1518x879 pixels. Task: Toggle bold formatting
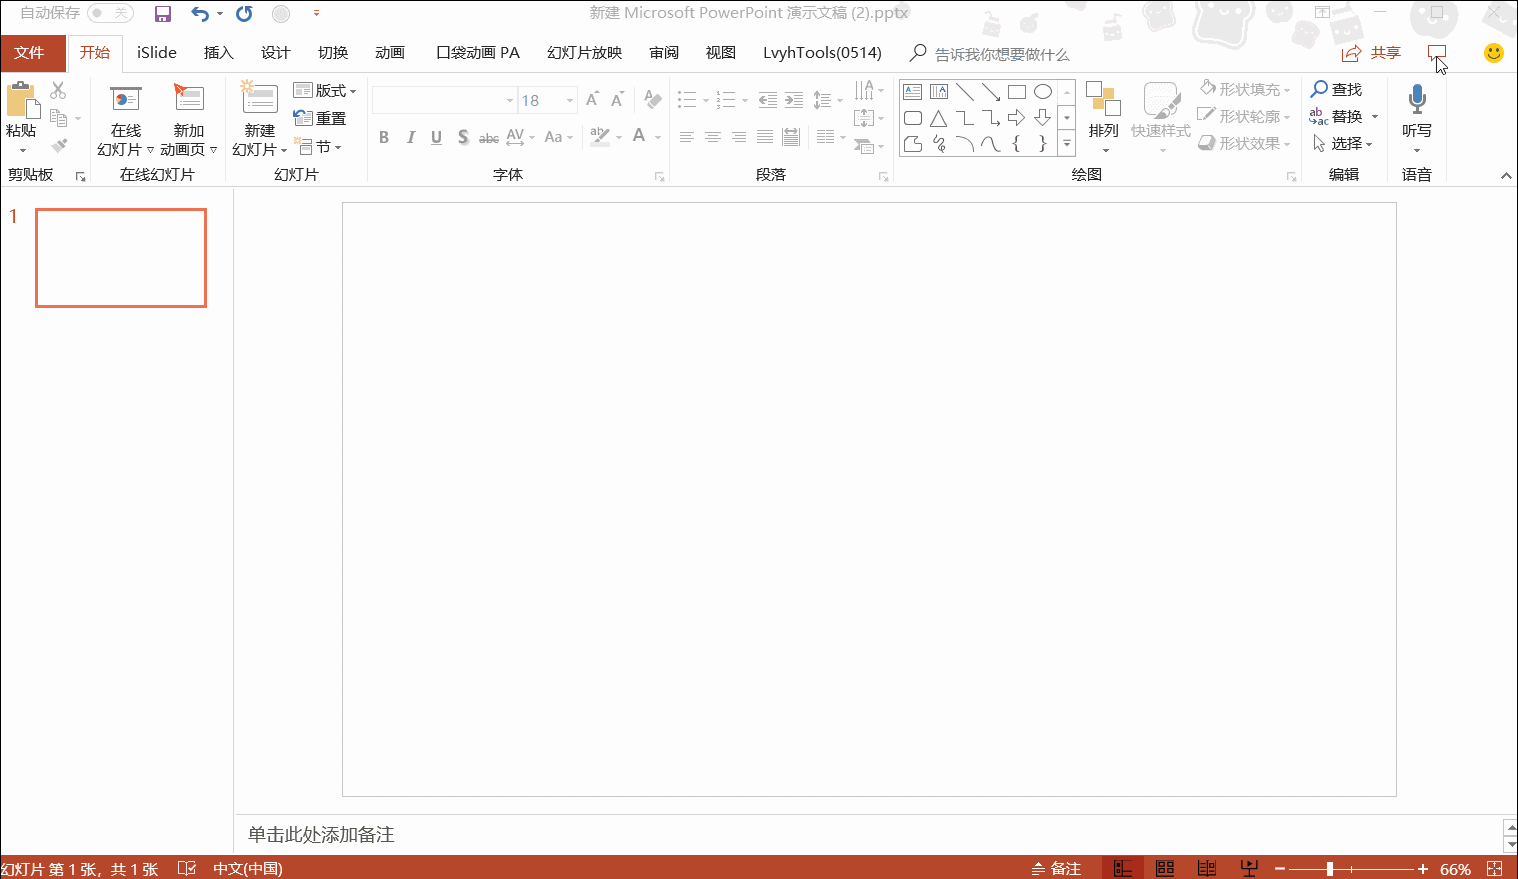coord(384,137)
